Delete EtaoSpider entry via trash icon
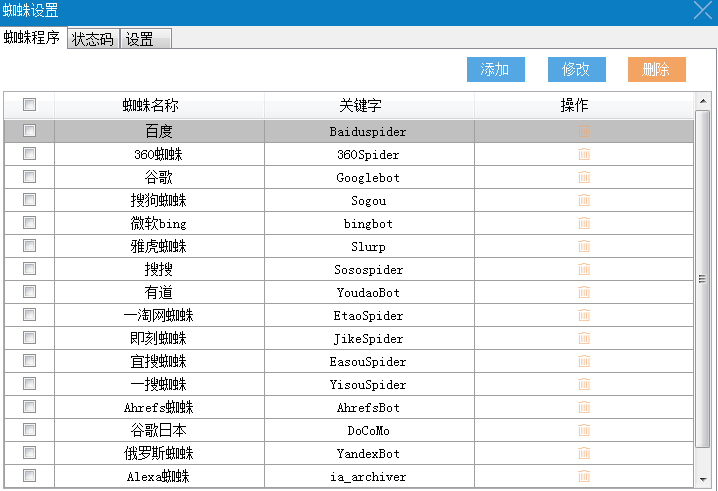Viewport: 718px width, 491px height. click(584, 315)
